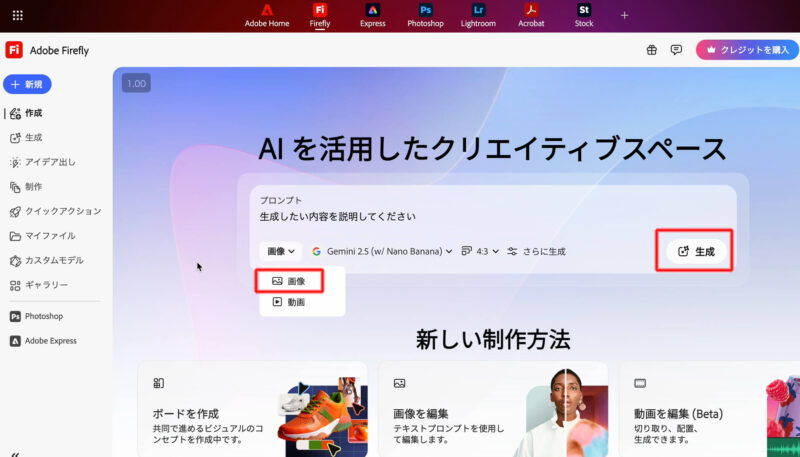Open the gift box icon
This screenshot has width=800, height=457.
pos(652,49)
